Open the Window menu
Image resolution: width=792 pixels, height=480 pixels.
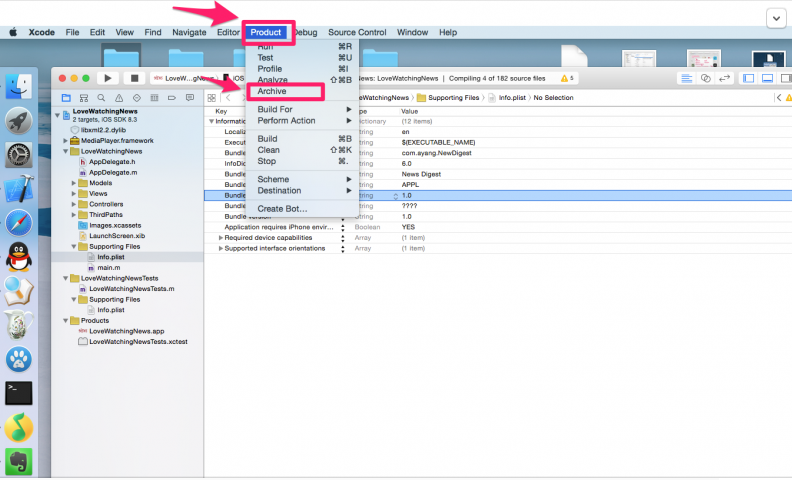pos(412,32)
